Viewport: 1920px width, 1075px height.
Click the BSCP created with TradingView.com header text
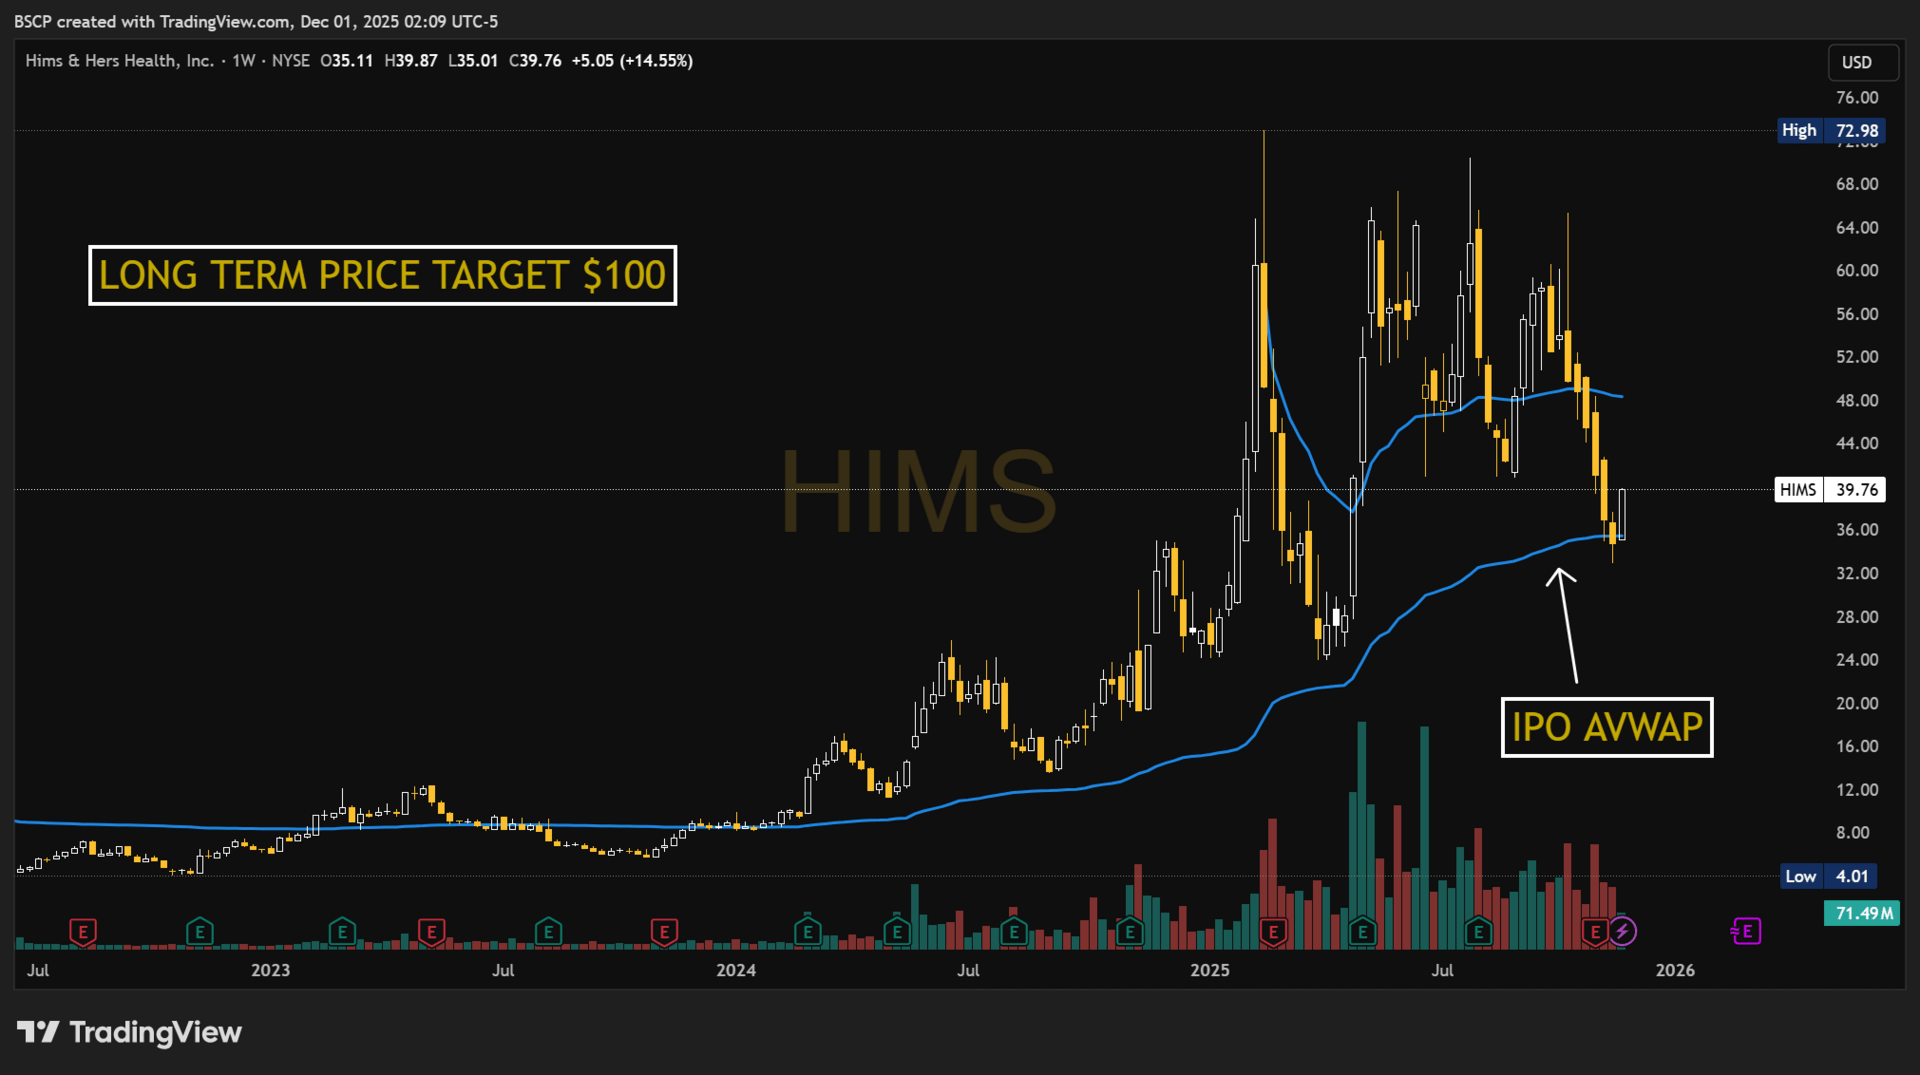point(256,22)
